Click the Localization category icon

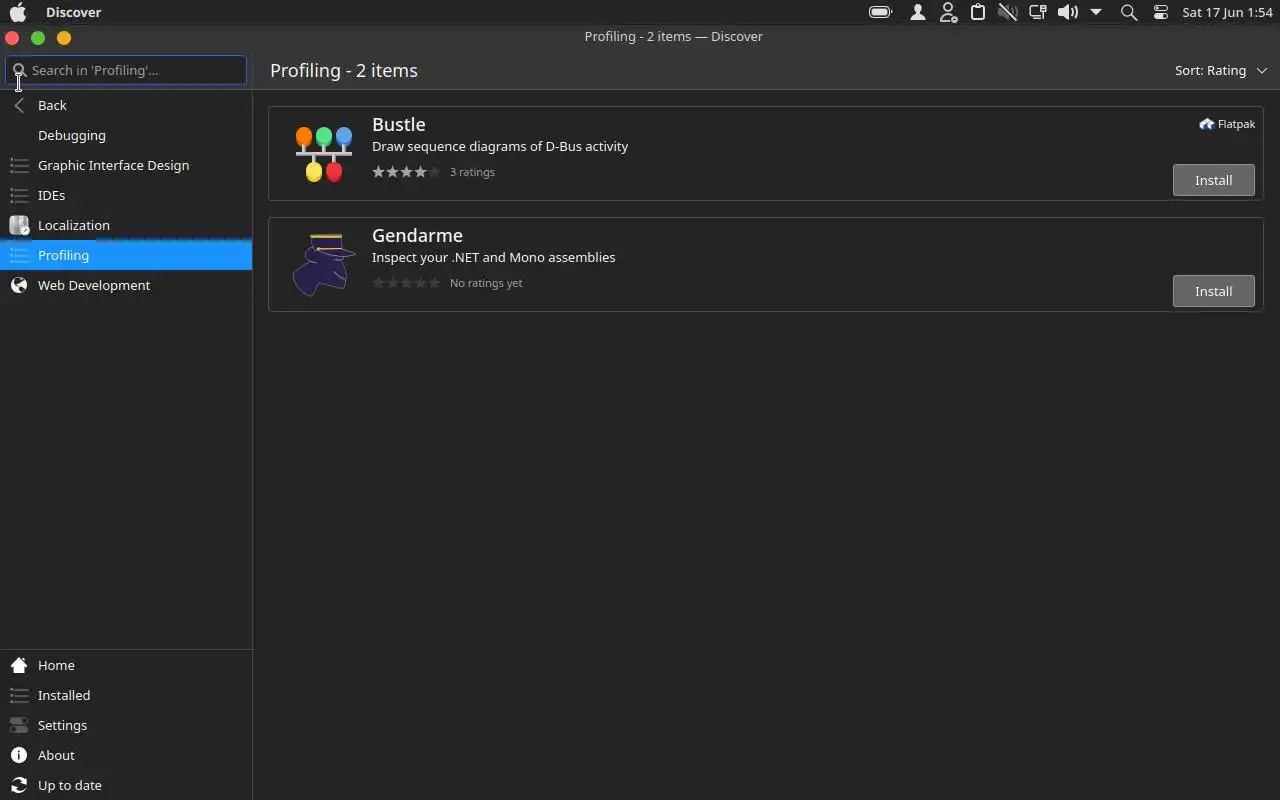(x=19, y=225)
